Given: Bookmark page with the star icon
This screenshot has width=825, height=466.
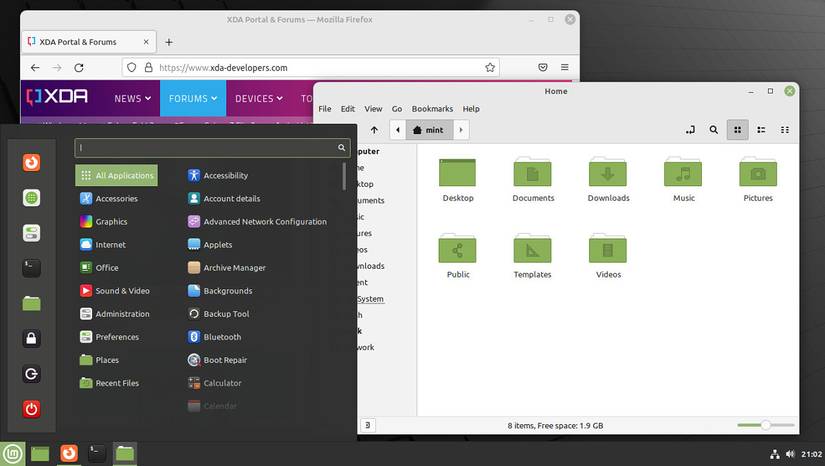Looking at the screenshot, I should pos(490,67).
